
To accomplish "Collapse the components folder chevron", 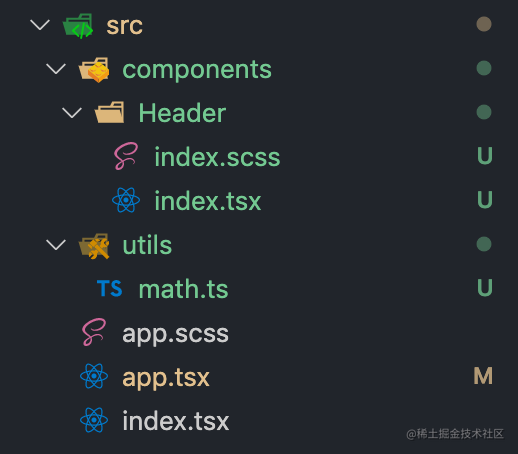I will click(x=56, y=69).
